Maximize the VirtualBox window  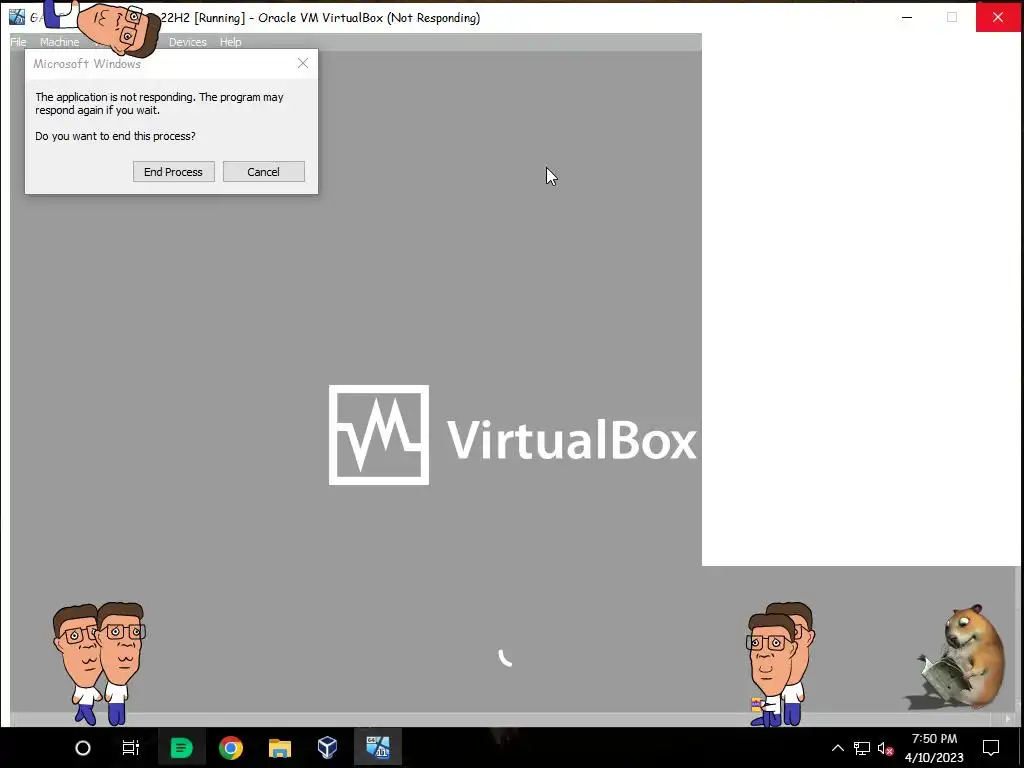point(952,18)
